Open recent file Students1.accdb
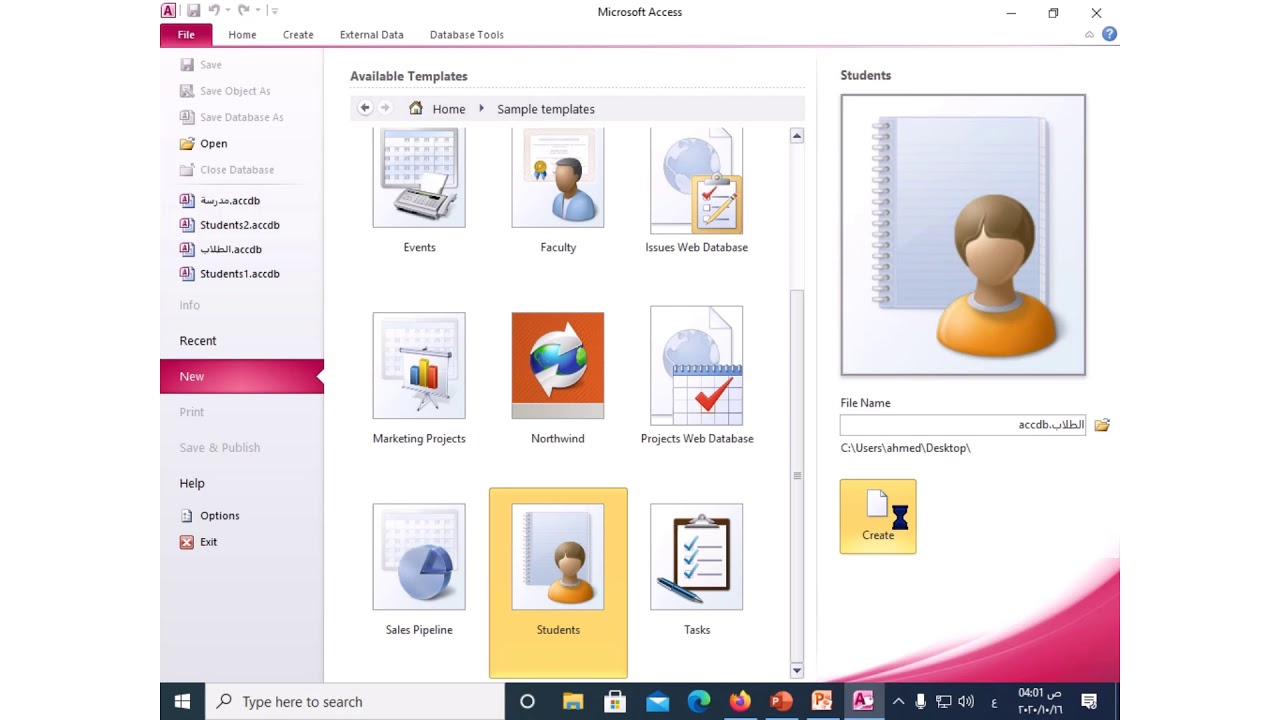 point(230,273)
